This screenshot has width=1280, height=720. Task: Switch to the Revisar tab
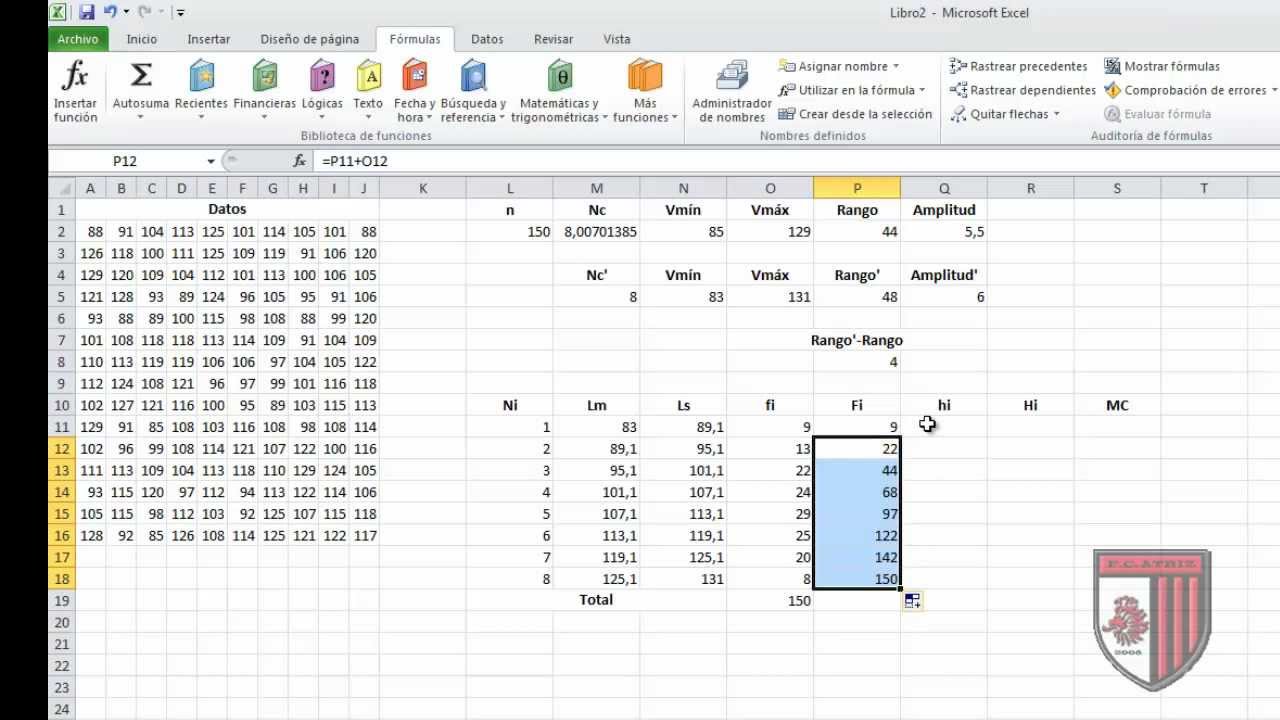coord(554,39)
